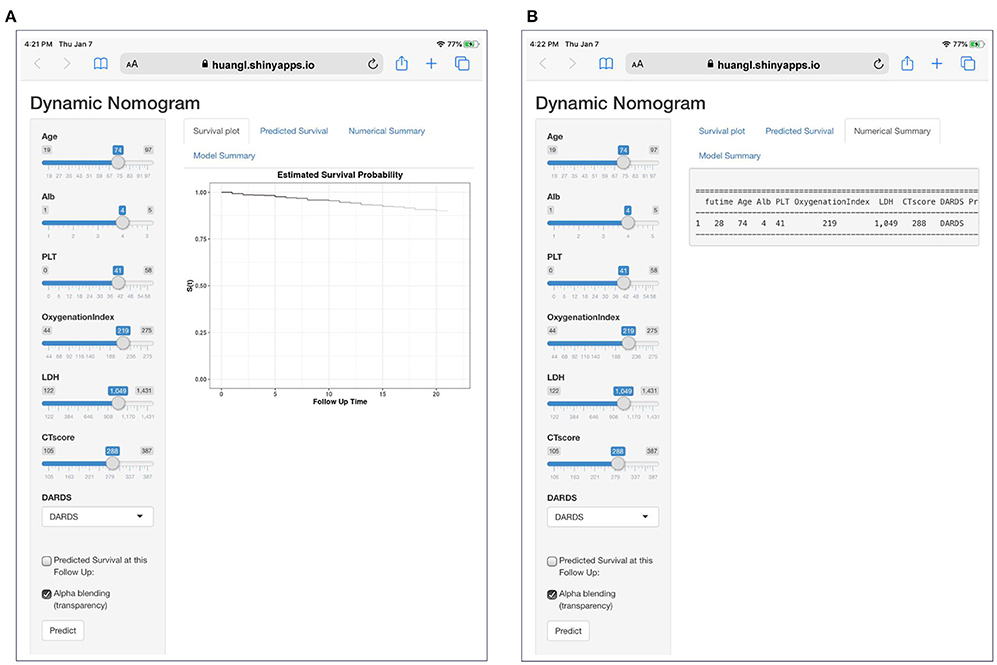This screenshot has width=997, height=665.
Task: Open the Numerical Summary tab in panel A
Action: pyautogui.click(x=387, y=131)
